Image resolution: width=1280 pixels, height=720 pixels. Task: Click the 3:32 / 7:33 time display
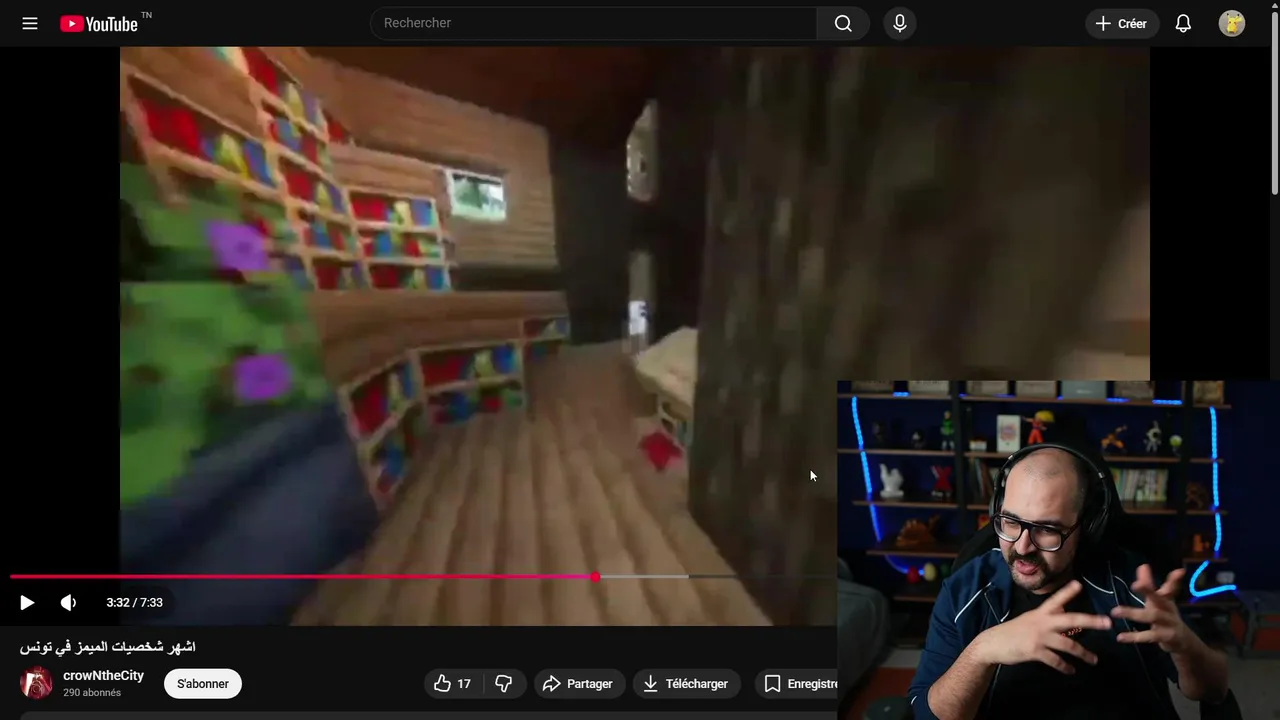134,602
